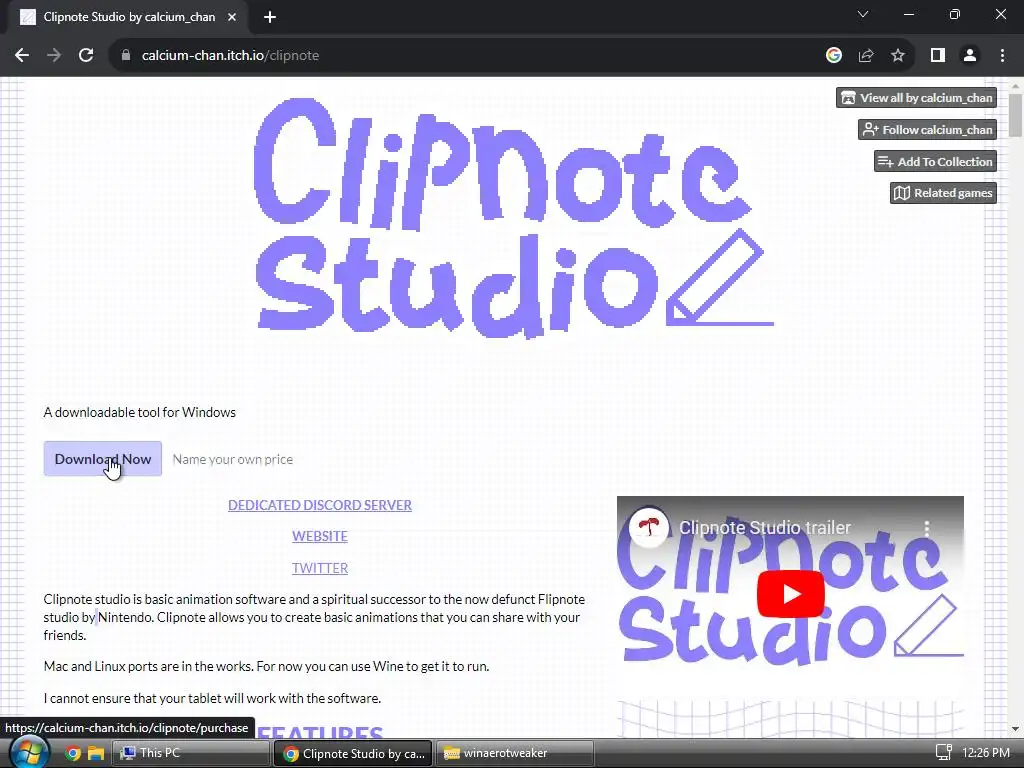The width and height of the screenshot is (1024, 768).
Task: Click the page vertical scrollbar thumb
Action: click(x=1015, y=115)
